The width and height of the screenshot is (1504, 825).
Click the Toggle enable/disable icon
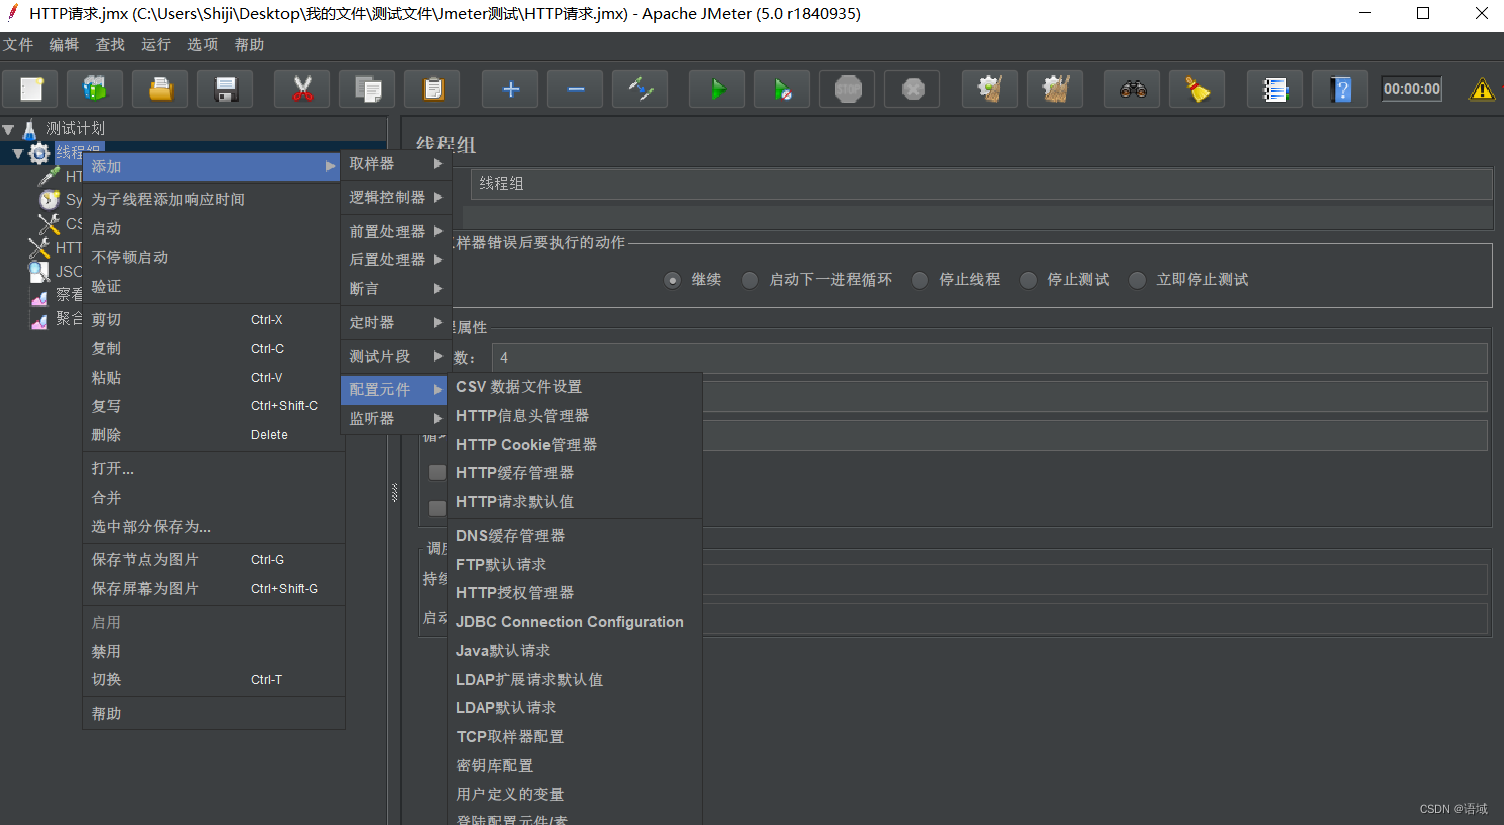coord(640,89)
